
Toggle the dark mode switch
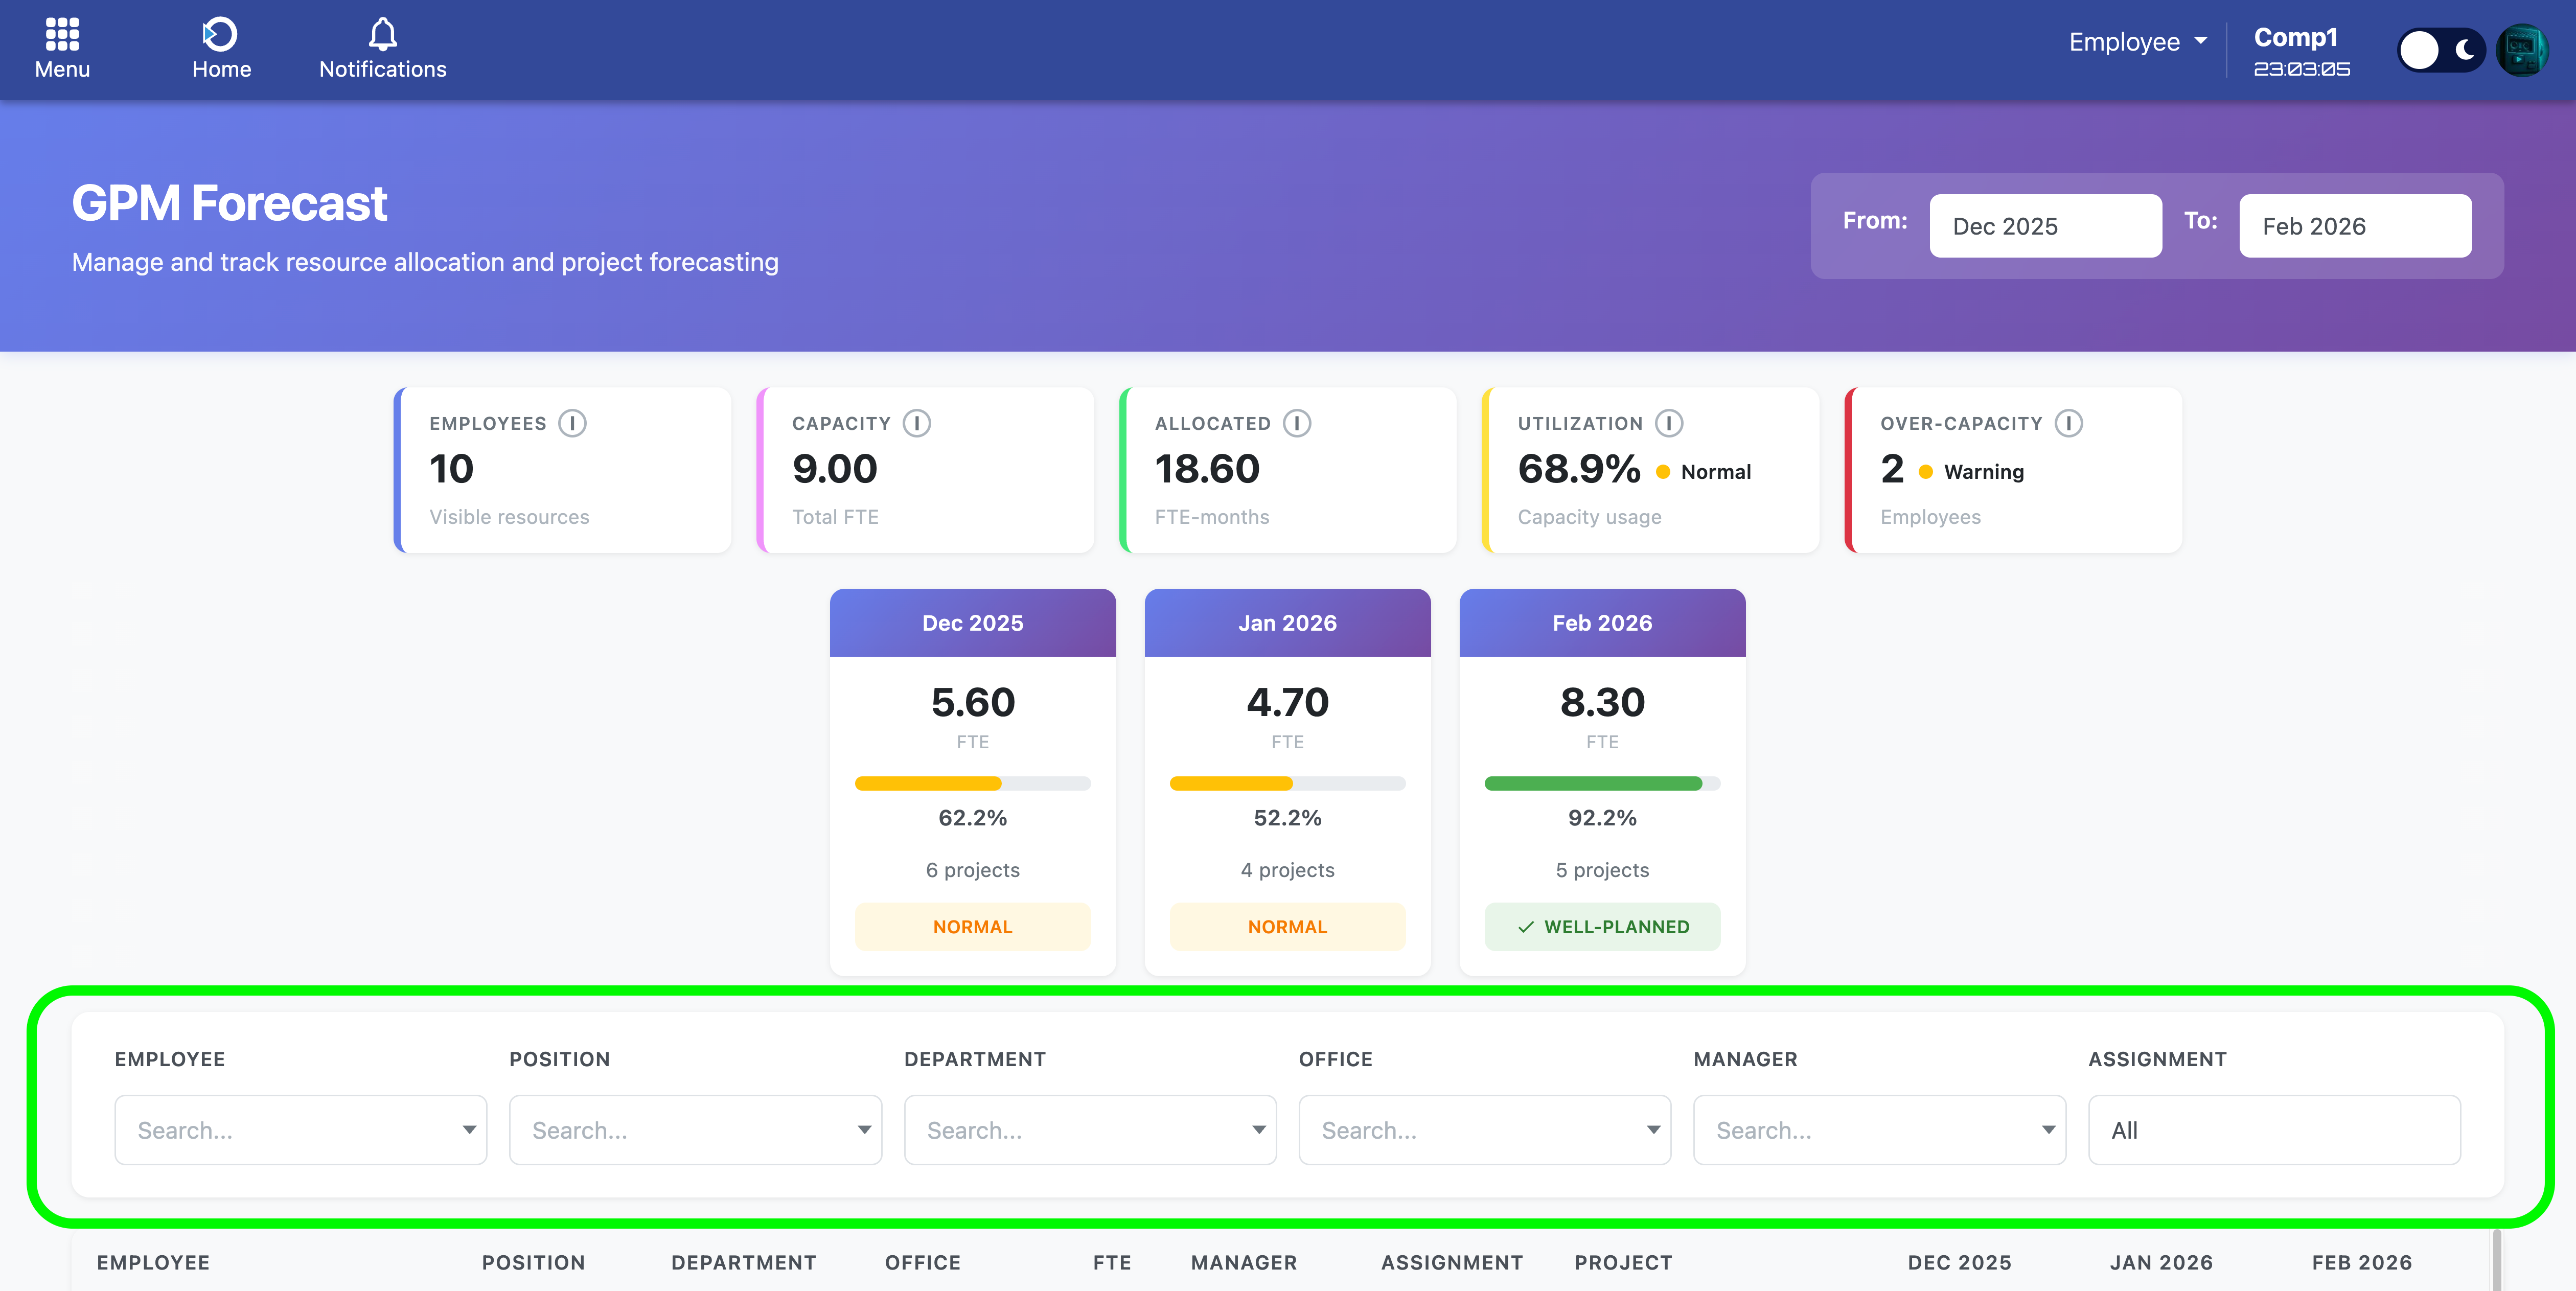[x=2440, y=50]
